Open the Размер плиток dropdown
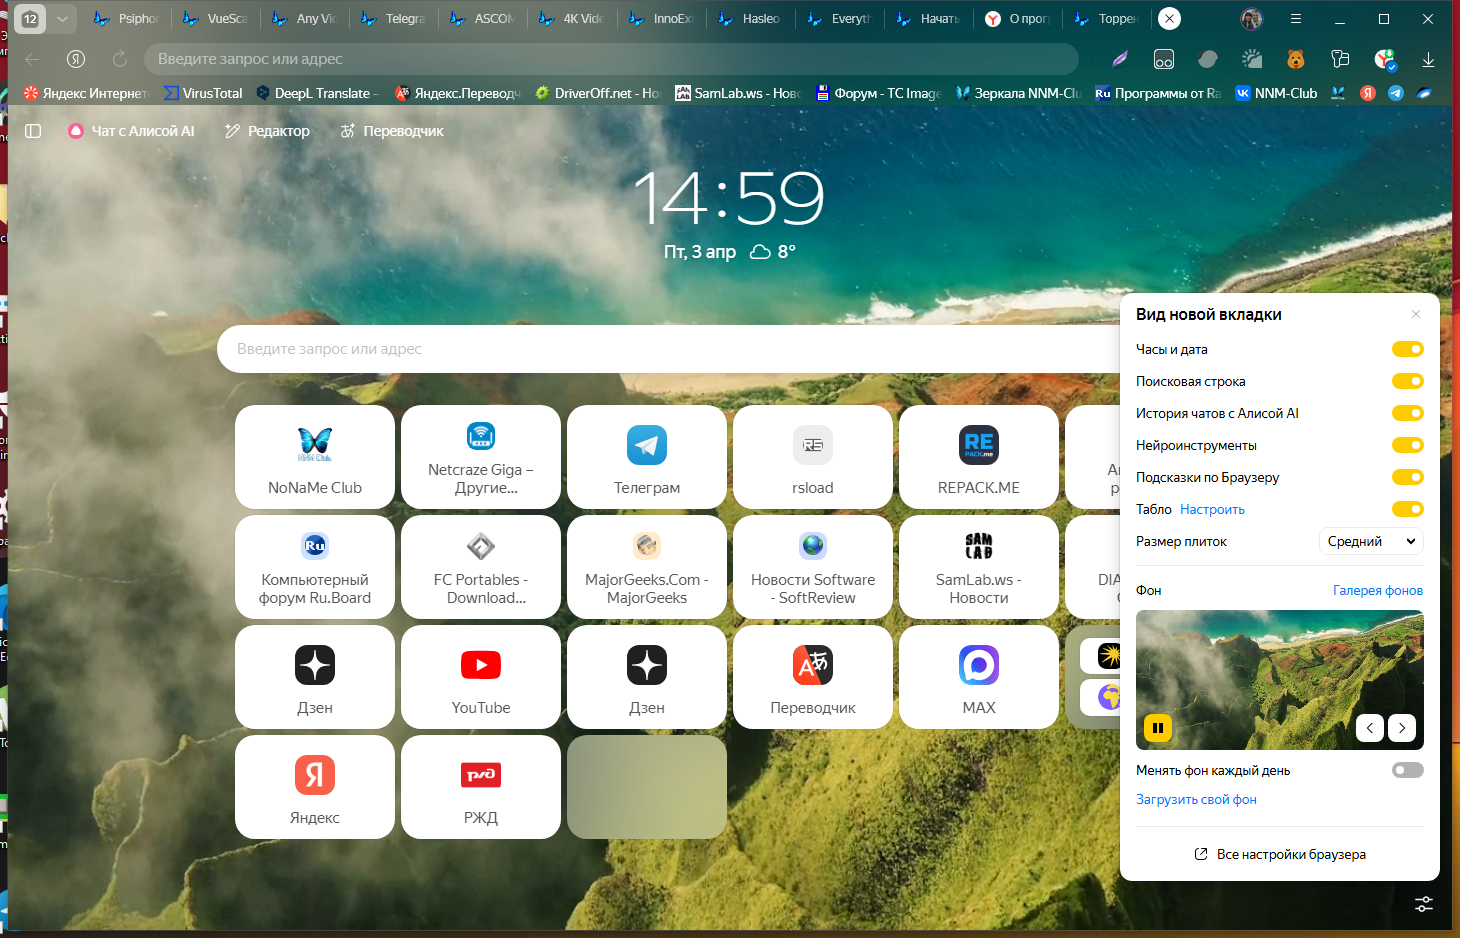 click(1371, 541)
